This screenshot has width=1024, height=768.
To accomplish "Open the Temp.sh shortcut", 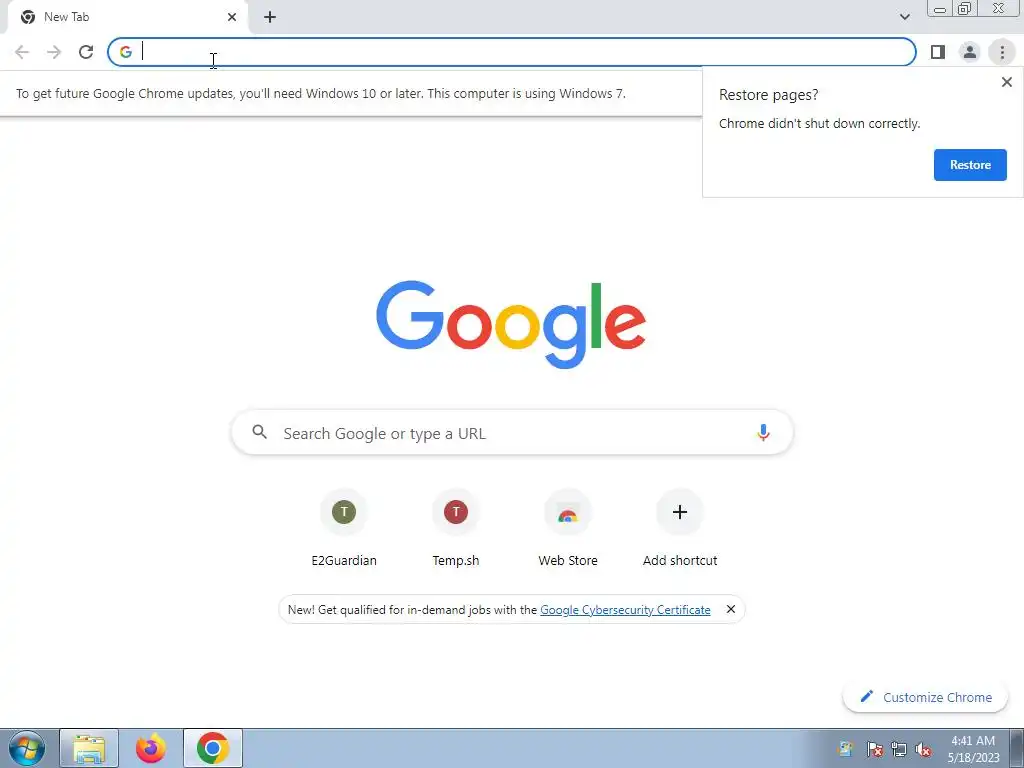I will pos(456,529).
